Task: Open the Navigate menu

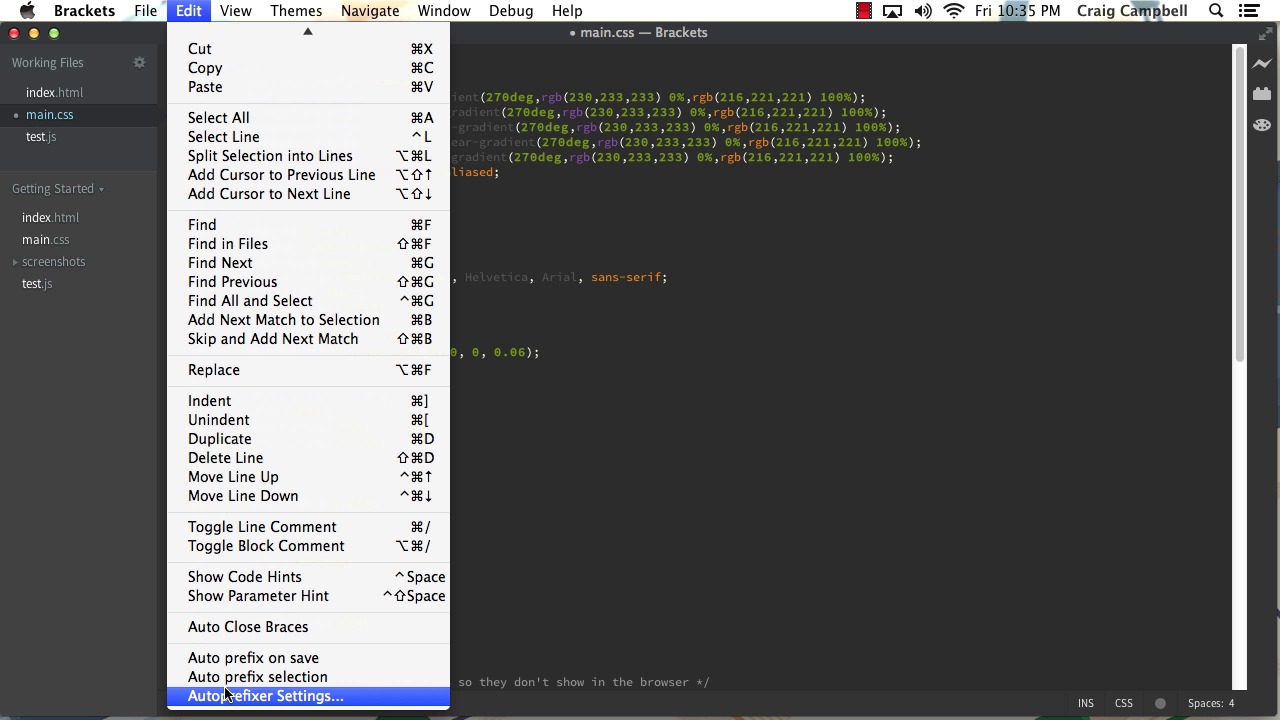Action: [x=370, y=11]
